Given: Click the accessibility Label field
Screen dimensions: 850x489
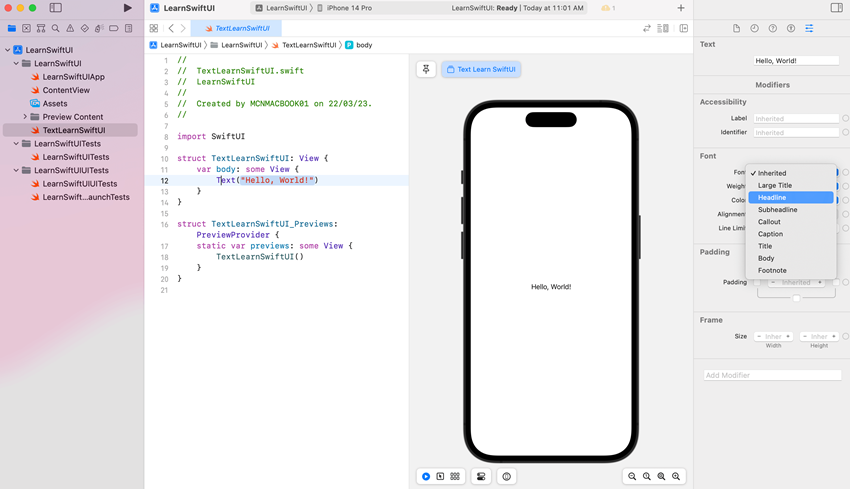Looking at the screenshot, I should pos(796,119).
